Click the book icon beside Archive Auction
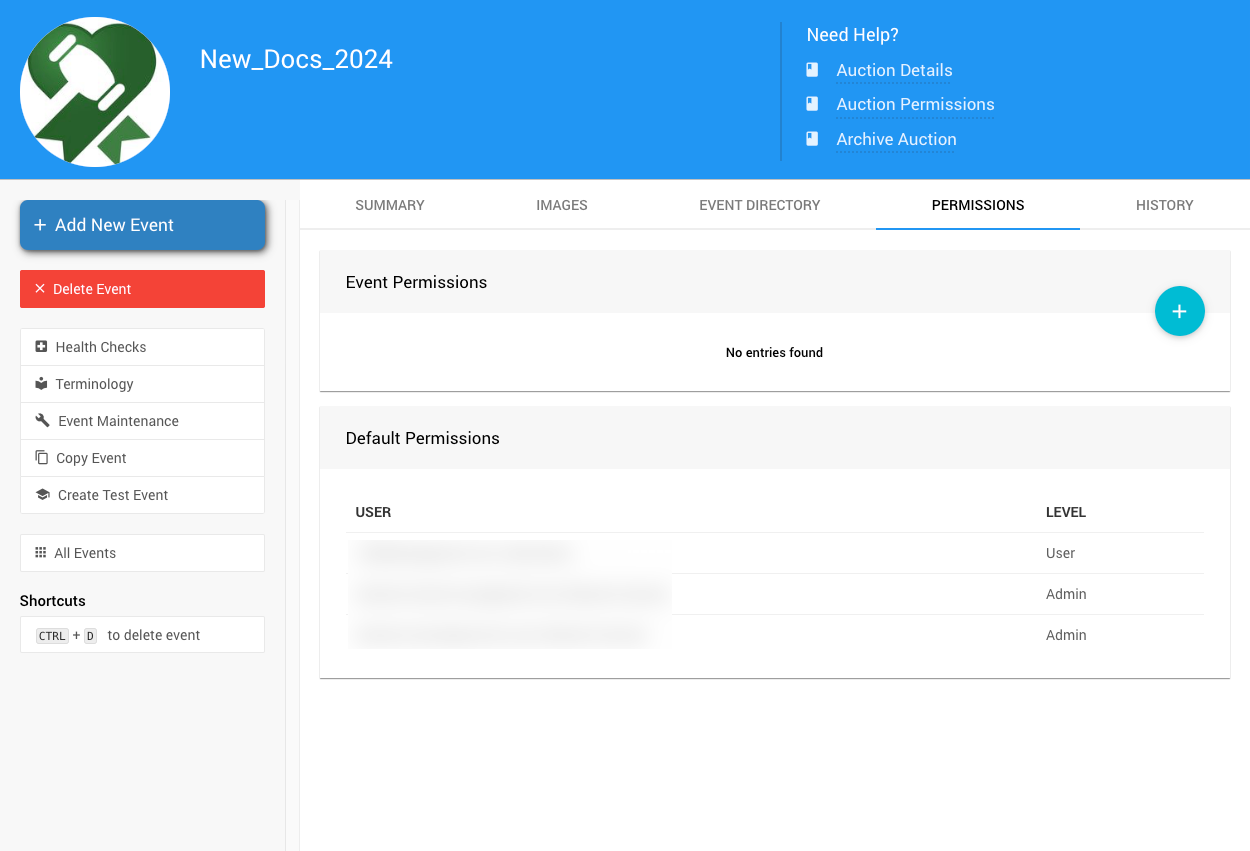Screen dimensions: 1250x851 point(813,139)
